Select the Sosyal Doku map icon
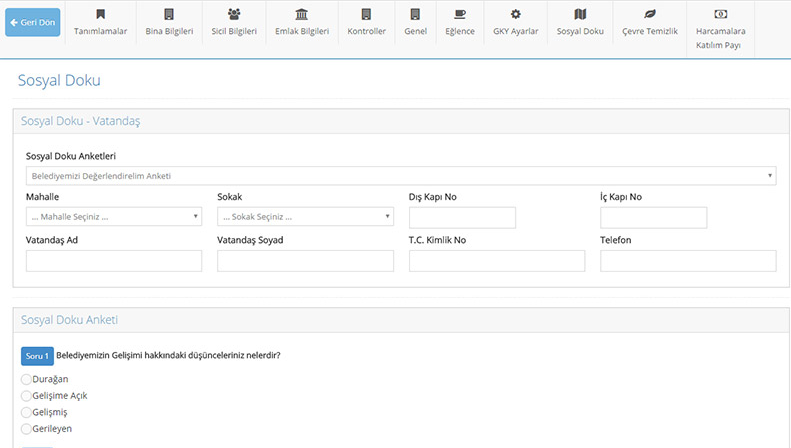The width and height of the screenshot is (791, 448). coord(580,14)
